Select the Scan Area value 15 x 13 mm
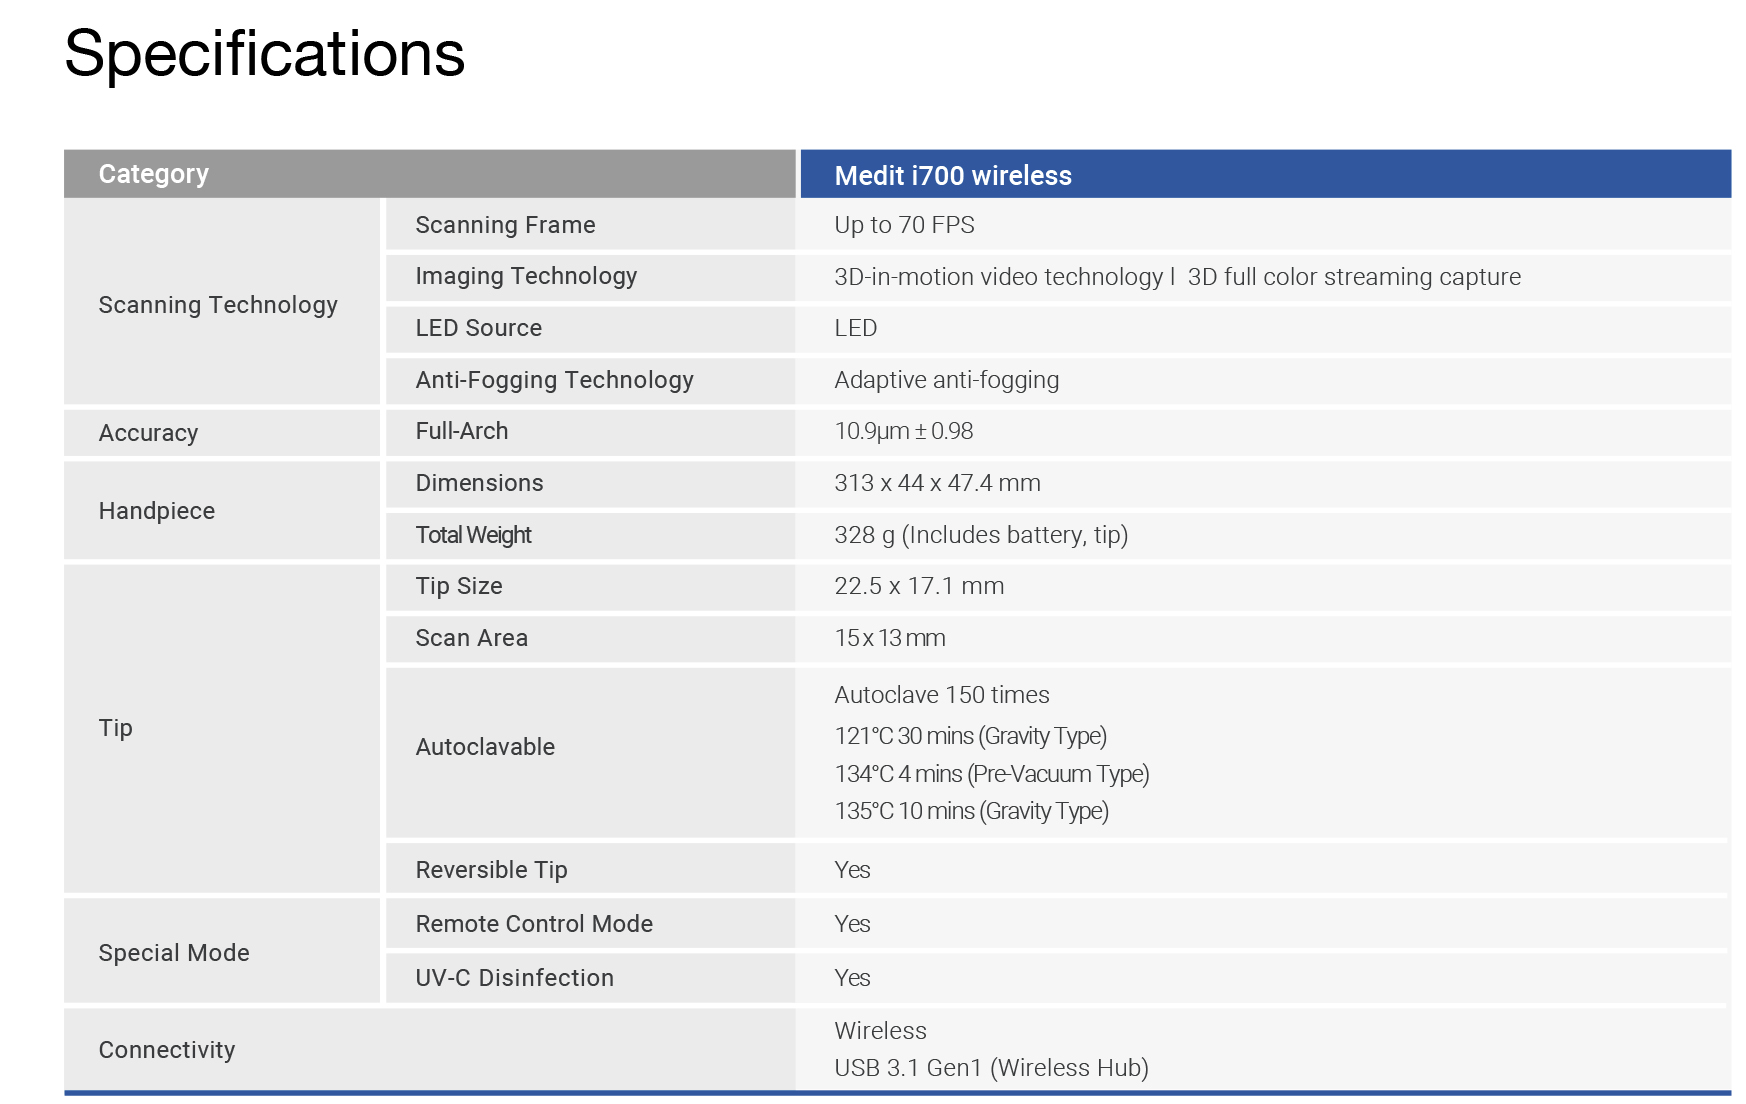This screenshot has height=1104, width=1746. pos(889,637)
